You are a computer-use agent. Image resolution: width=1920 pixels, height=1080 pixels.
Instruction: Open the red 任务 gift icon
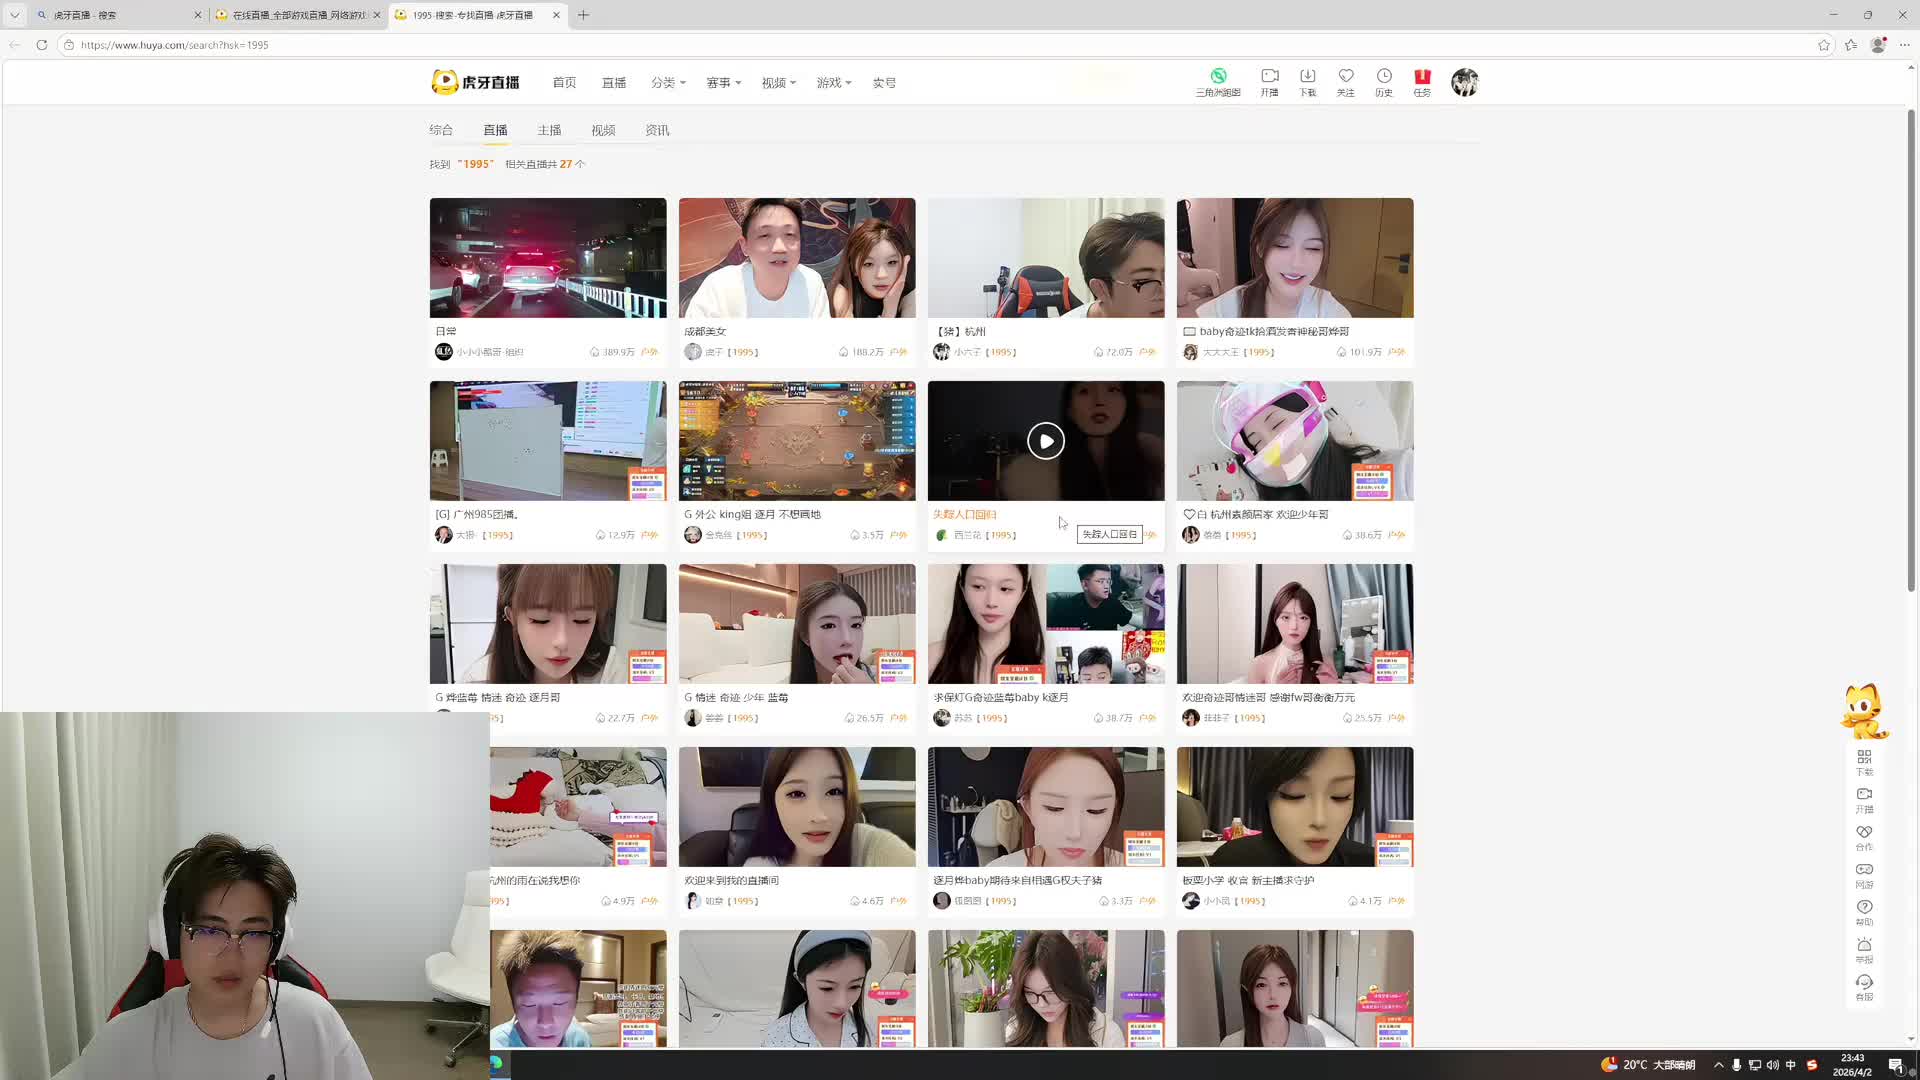[1422, 77]
